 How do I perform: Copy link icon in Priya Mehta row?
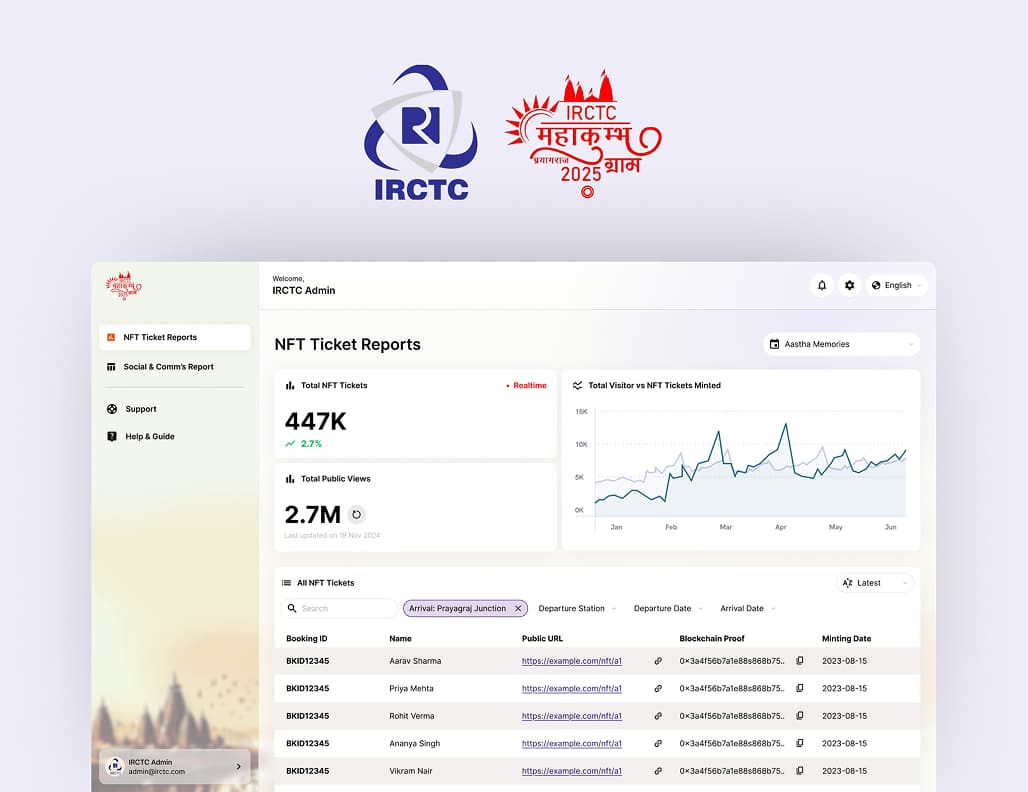(x=658, y=688)
